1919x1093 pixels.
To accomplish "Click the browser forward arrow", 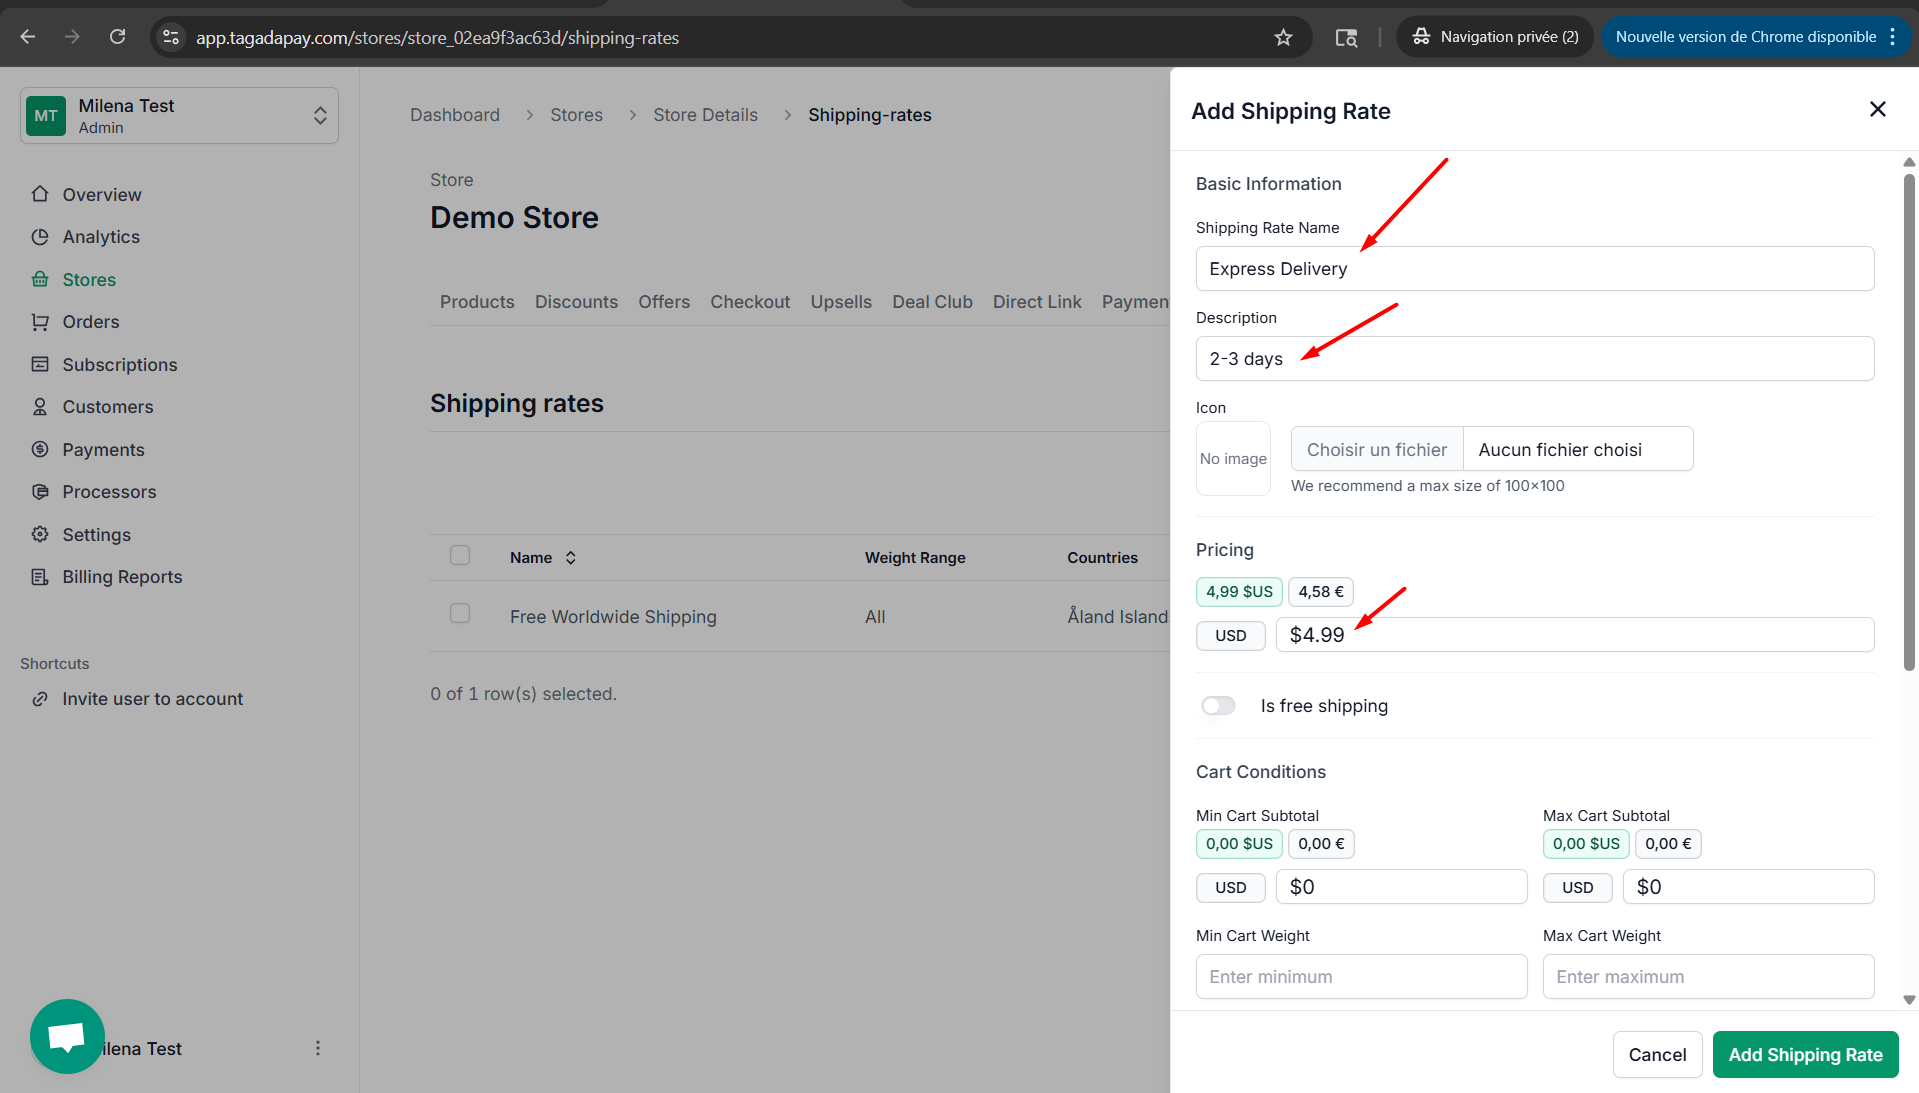I will (x=72, y=37).
